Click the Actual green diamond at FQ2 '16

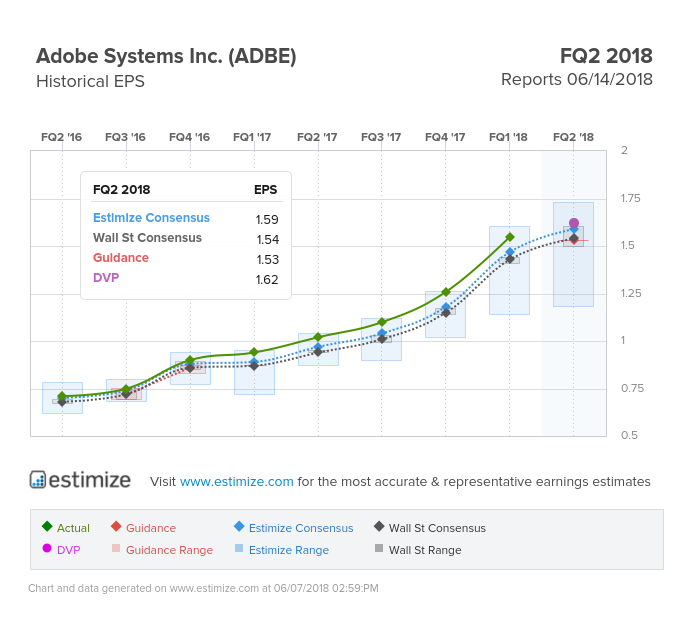62,396
